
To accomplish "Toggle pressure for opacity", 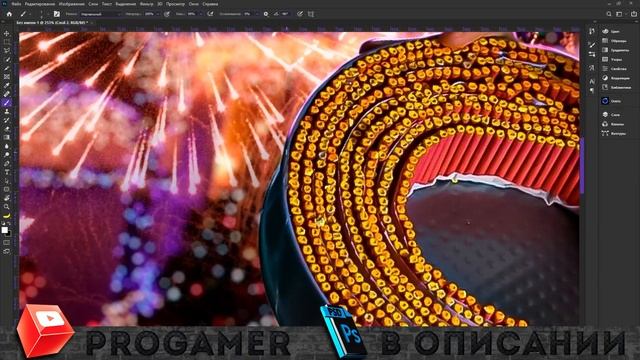I will click(167, 14).
